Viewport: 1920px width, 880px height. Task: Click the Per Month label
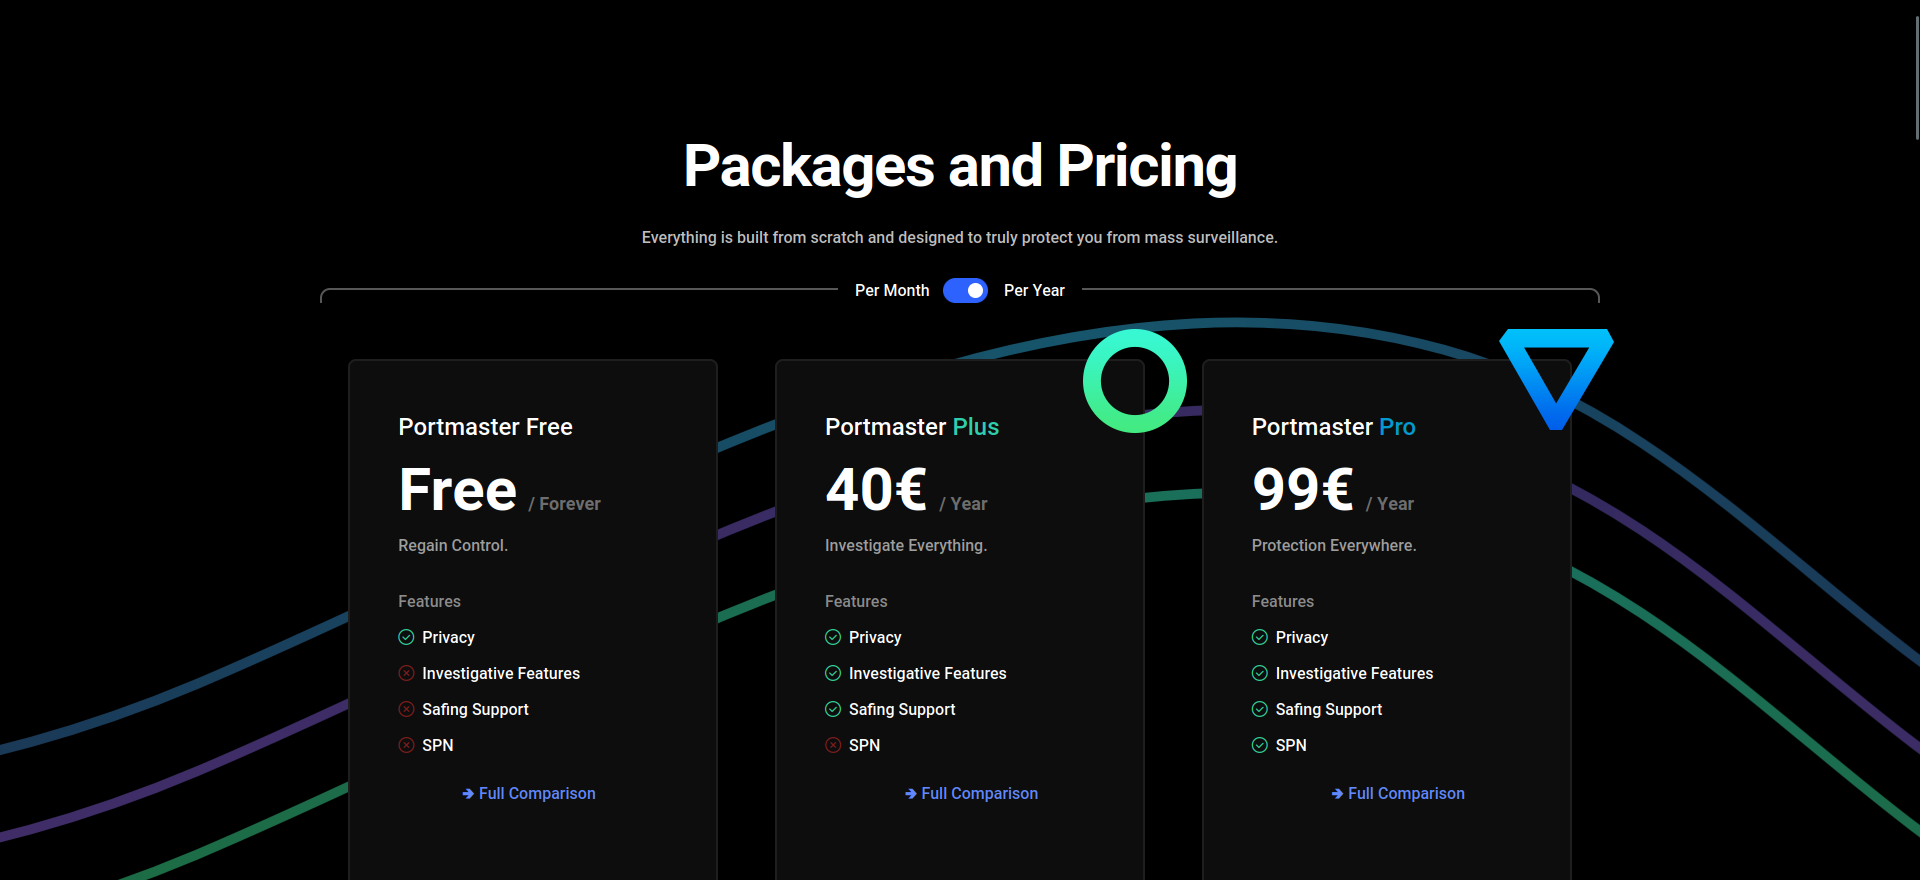click(x=892, y=290)
